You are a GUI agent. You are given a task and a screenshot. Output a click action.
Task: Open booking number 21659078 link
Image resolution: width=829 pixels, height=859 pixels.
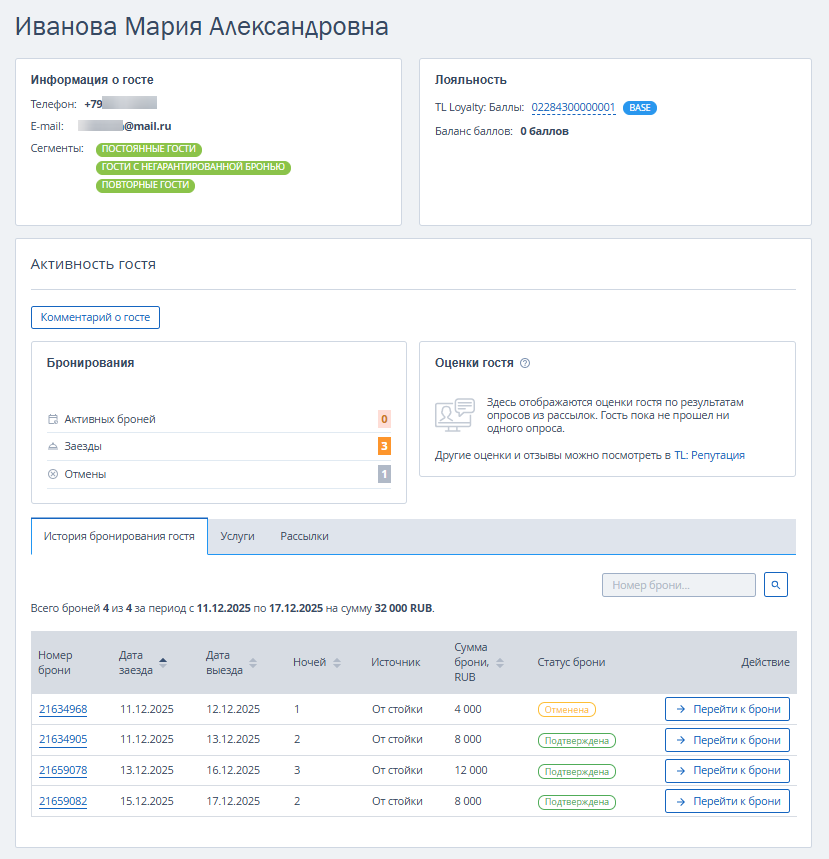[63, 771]
